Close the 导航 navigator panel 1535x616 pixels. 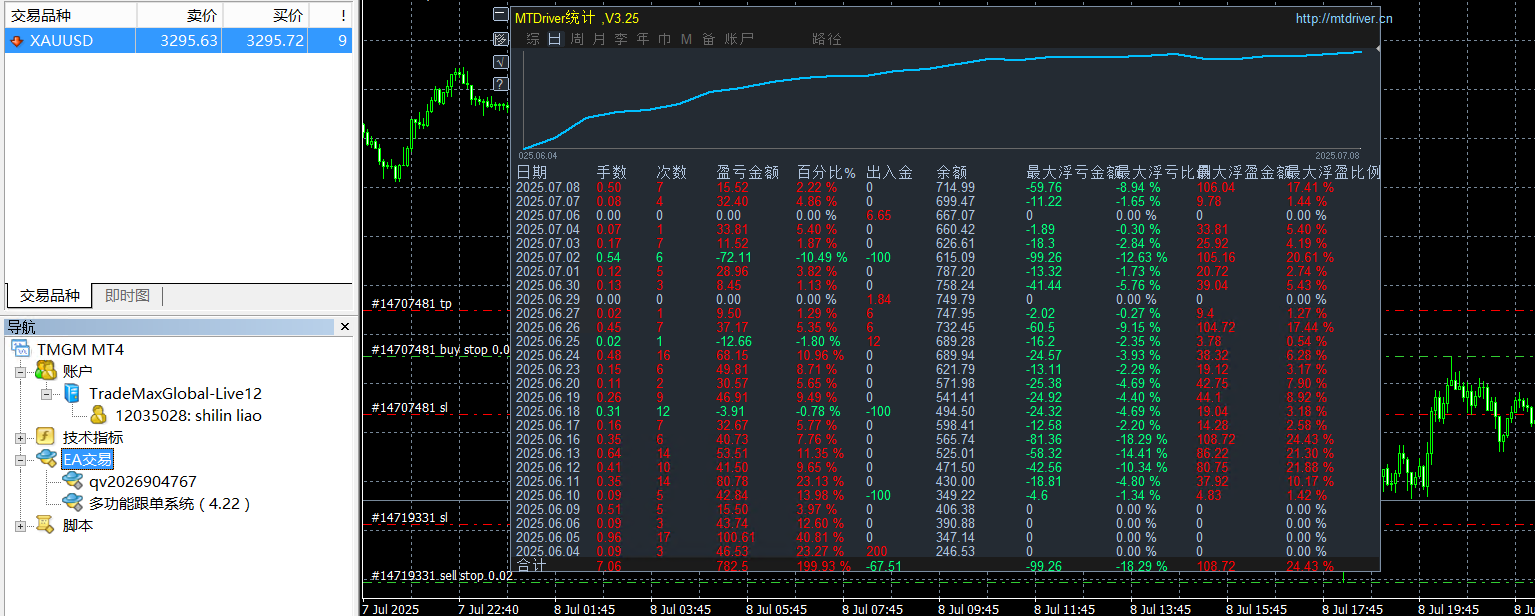click(x=345, y=327)
